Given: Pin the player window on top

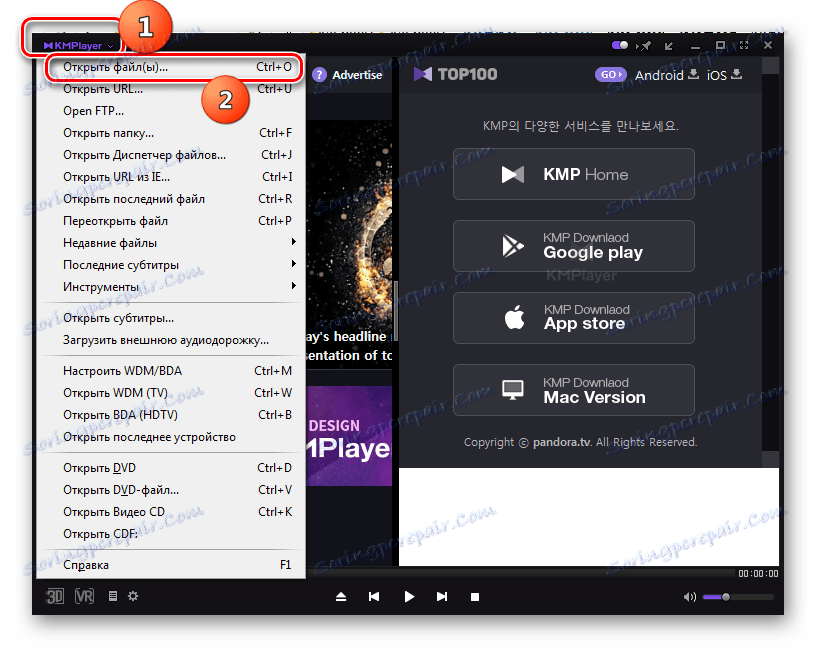Looking at the screenshot, I should (x=644, y=46).
